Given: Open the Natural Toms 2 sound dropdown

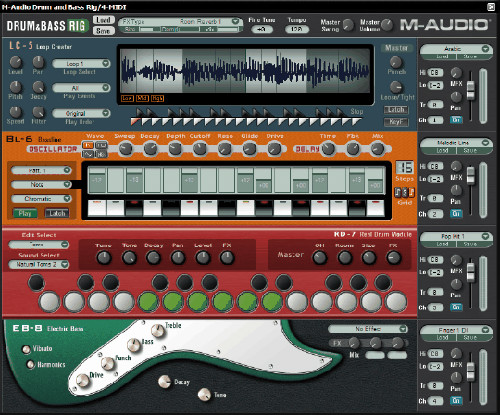Looking at the screenshot, I should (x=39, y=264).
